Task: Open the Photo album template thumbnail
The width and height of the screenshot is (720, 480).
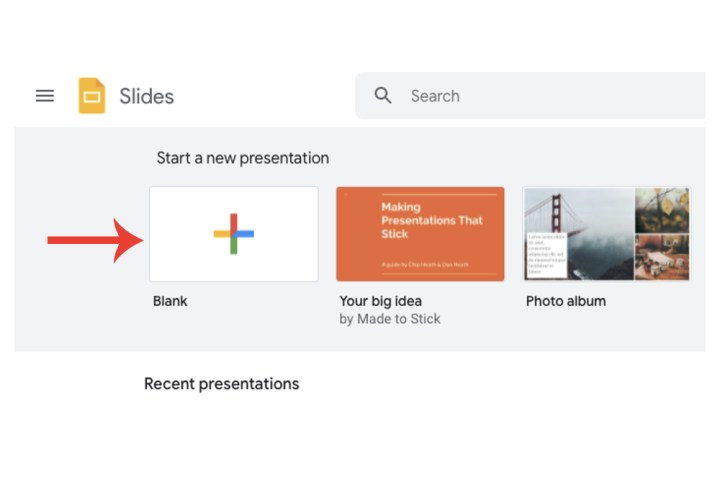Action: point(607,234)
